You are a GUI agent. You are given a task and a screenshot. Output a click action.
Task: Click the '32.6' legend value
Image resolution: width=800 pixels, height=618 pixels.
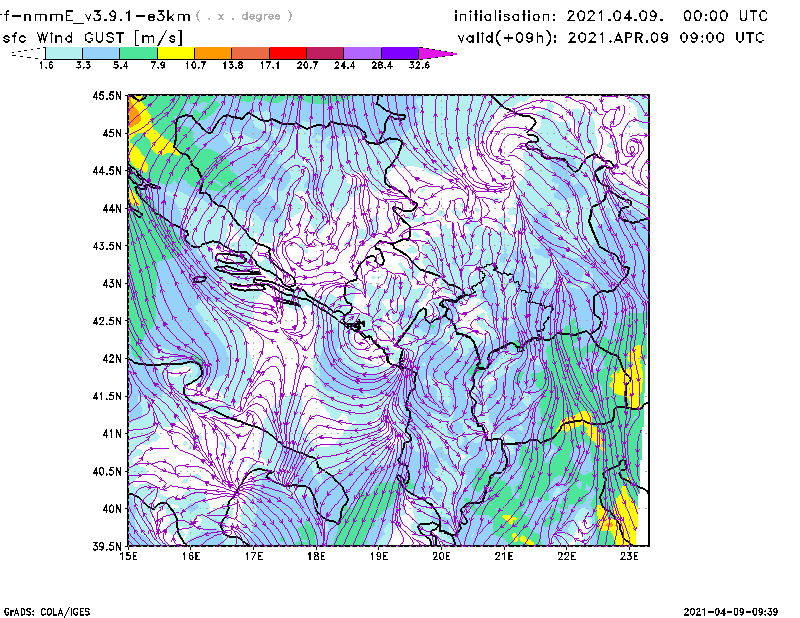(x=419, y=65)
